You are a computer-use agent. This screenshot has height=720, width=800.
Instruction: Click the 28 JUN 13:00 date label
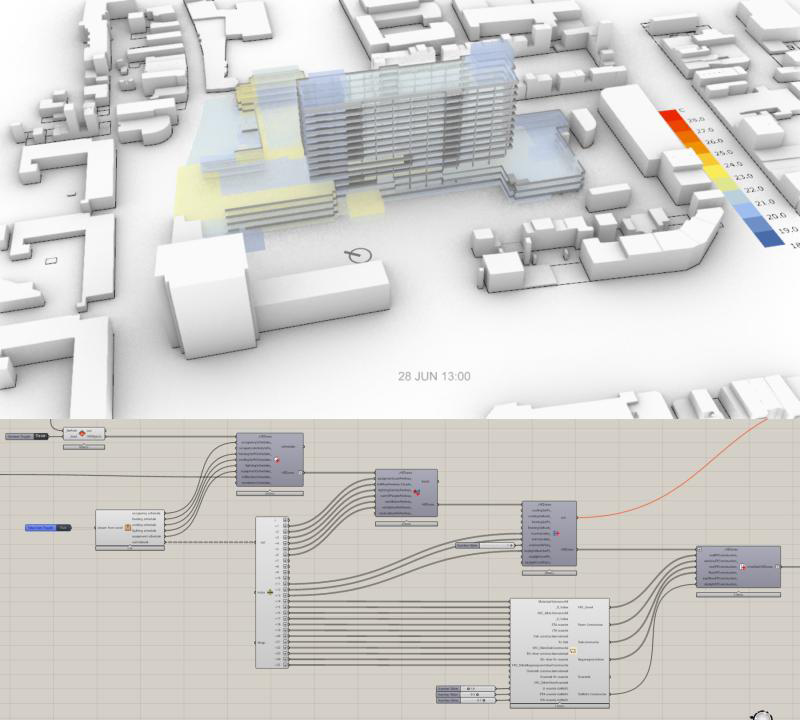tap(434, 377)
